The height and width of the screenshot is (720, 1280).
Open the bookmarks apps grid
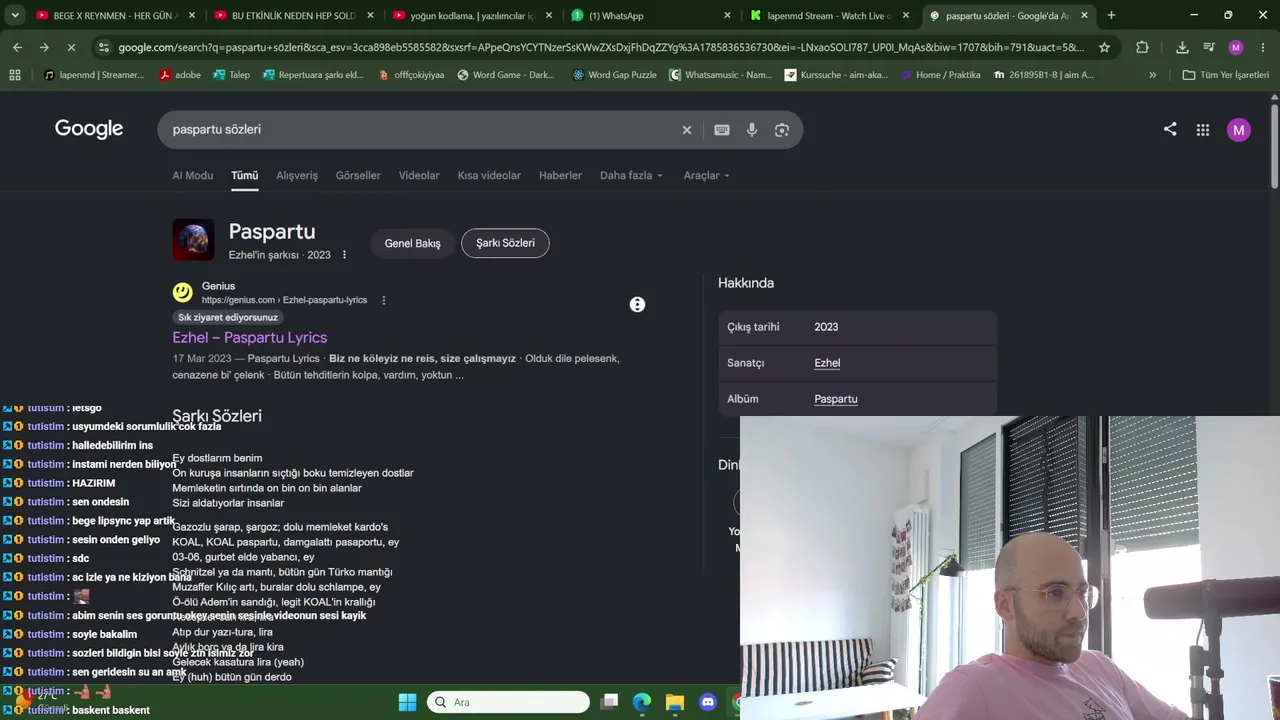(x=15, y=75)
